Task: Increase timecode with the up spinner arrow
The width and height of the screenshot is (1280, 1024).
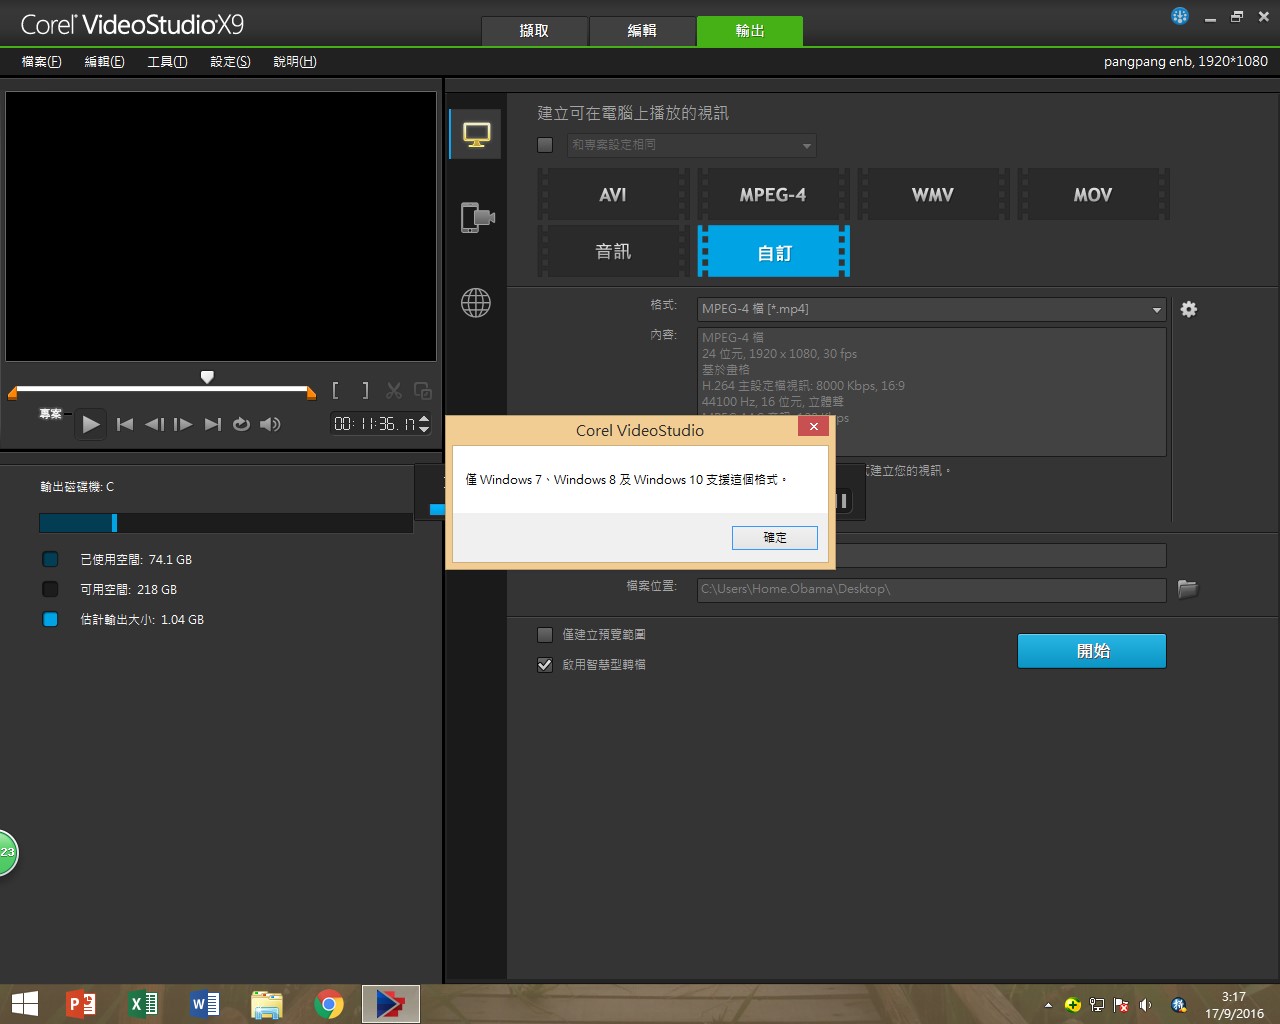Action: click(x=424, y=419)
